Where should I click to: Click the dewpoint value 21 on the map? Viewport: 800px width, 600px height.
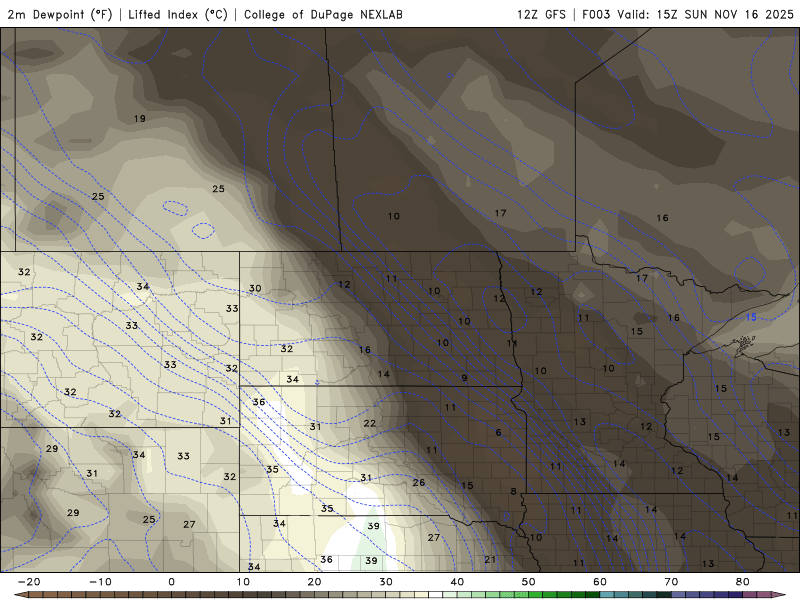click(490, 560)
